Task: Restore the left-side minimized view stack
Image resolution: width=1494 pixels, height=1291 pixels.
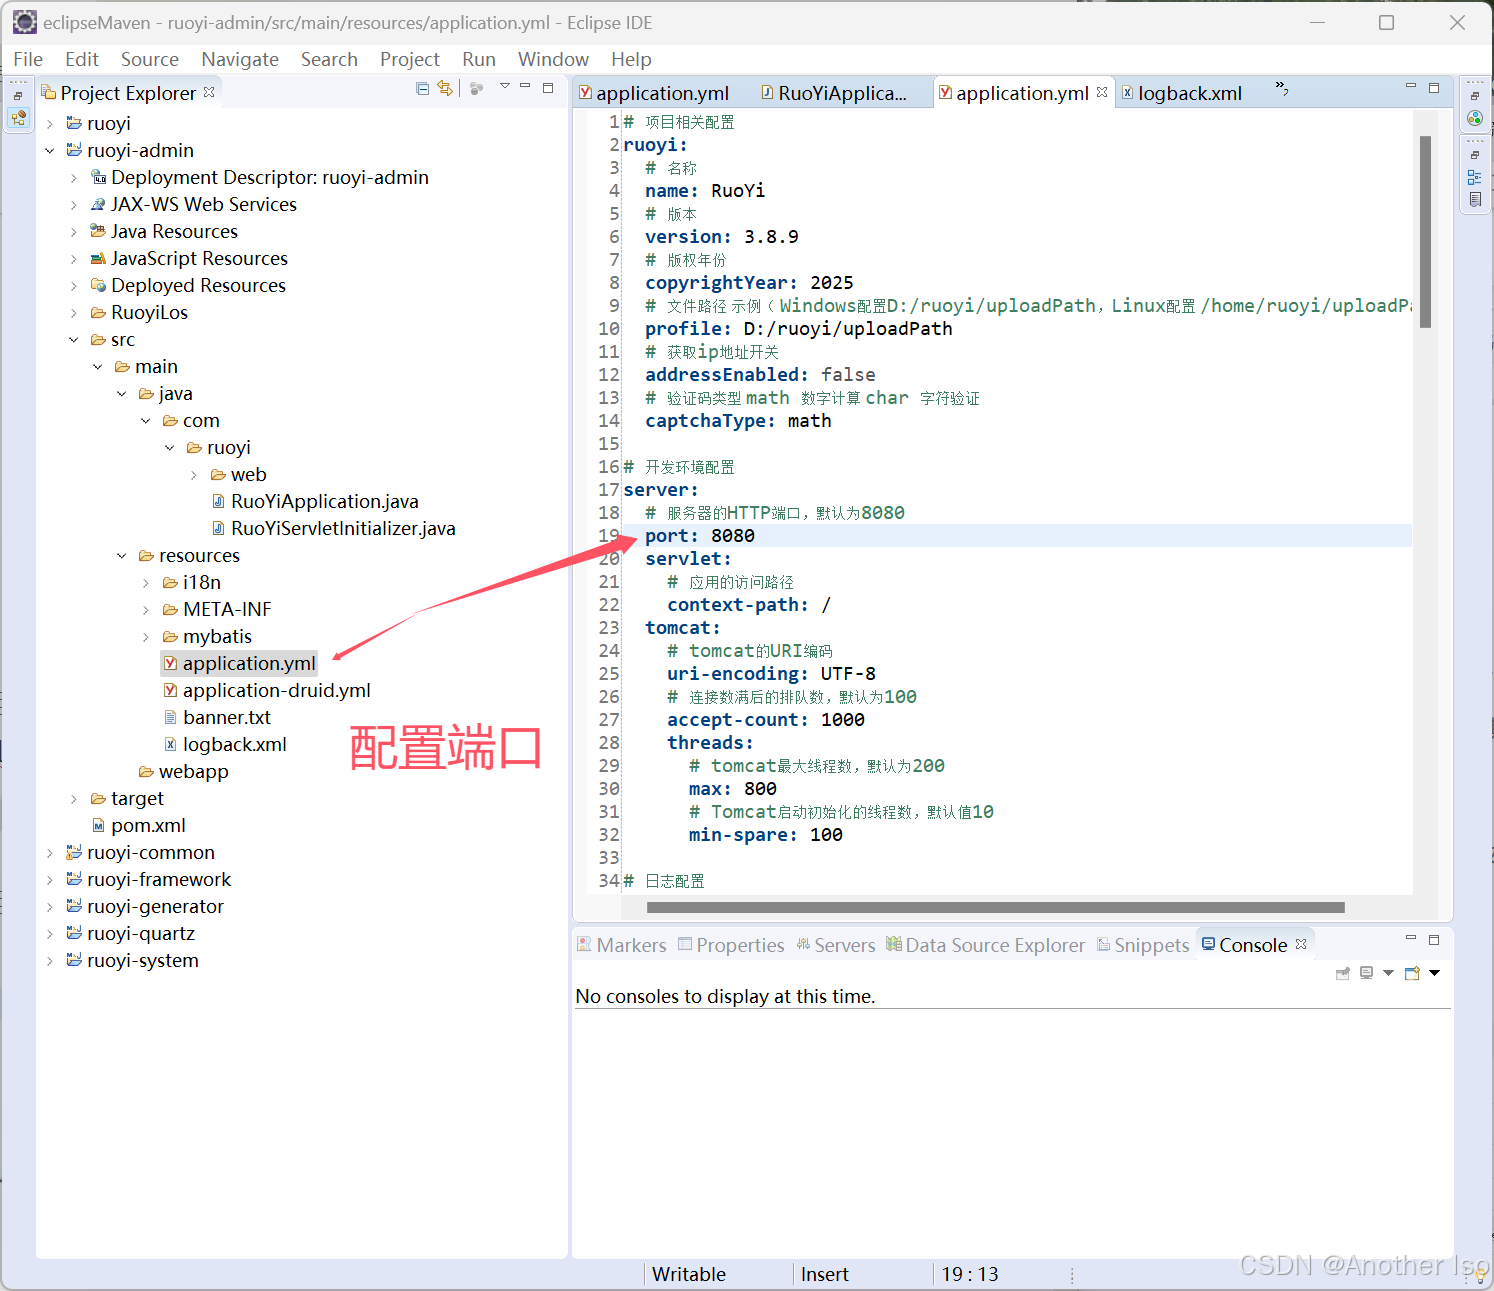Action: tap(18, 96)
